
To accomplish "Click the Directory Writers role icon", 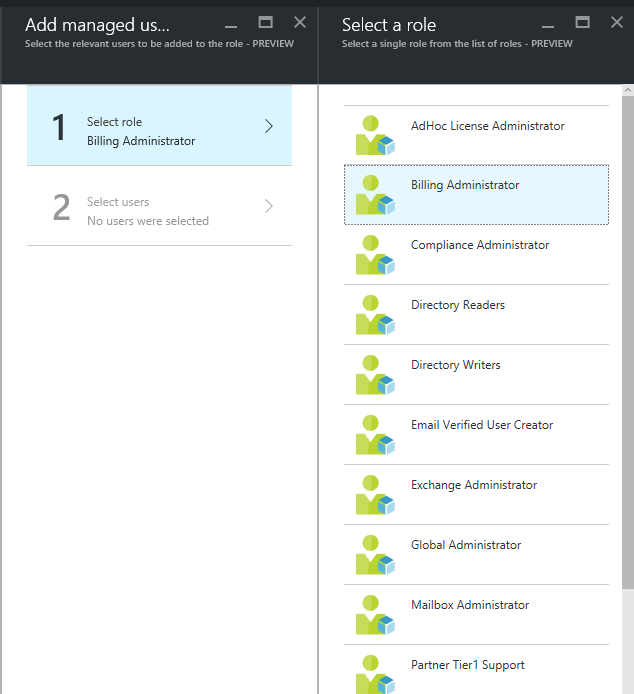I will [x=375, y=375].
